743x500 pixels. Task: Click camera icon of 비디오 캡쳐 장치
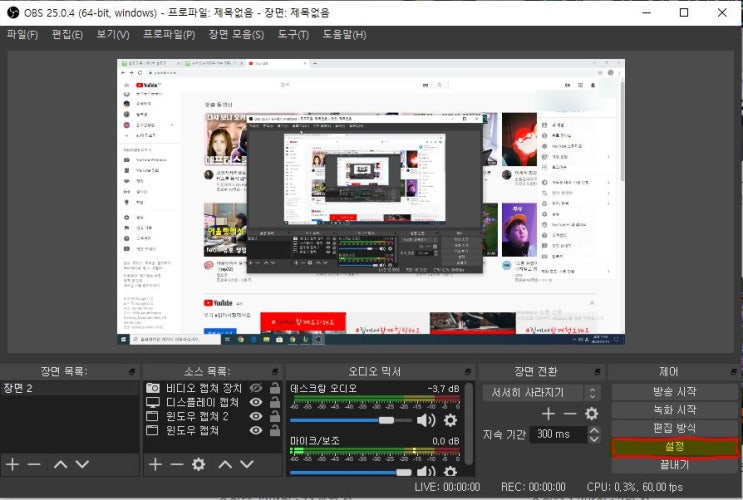point(153,388)
